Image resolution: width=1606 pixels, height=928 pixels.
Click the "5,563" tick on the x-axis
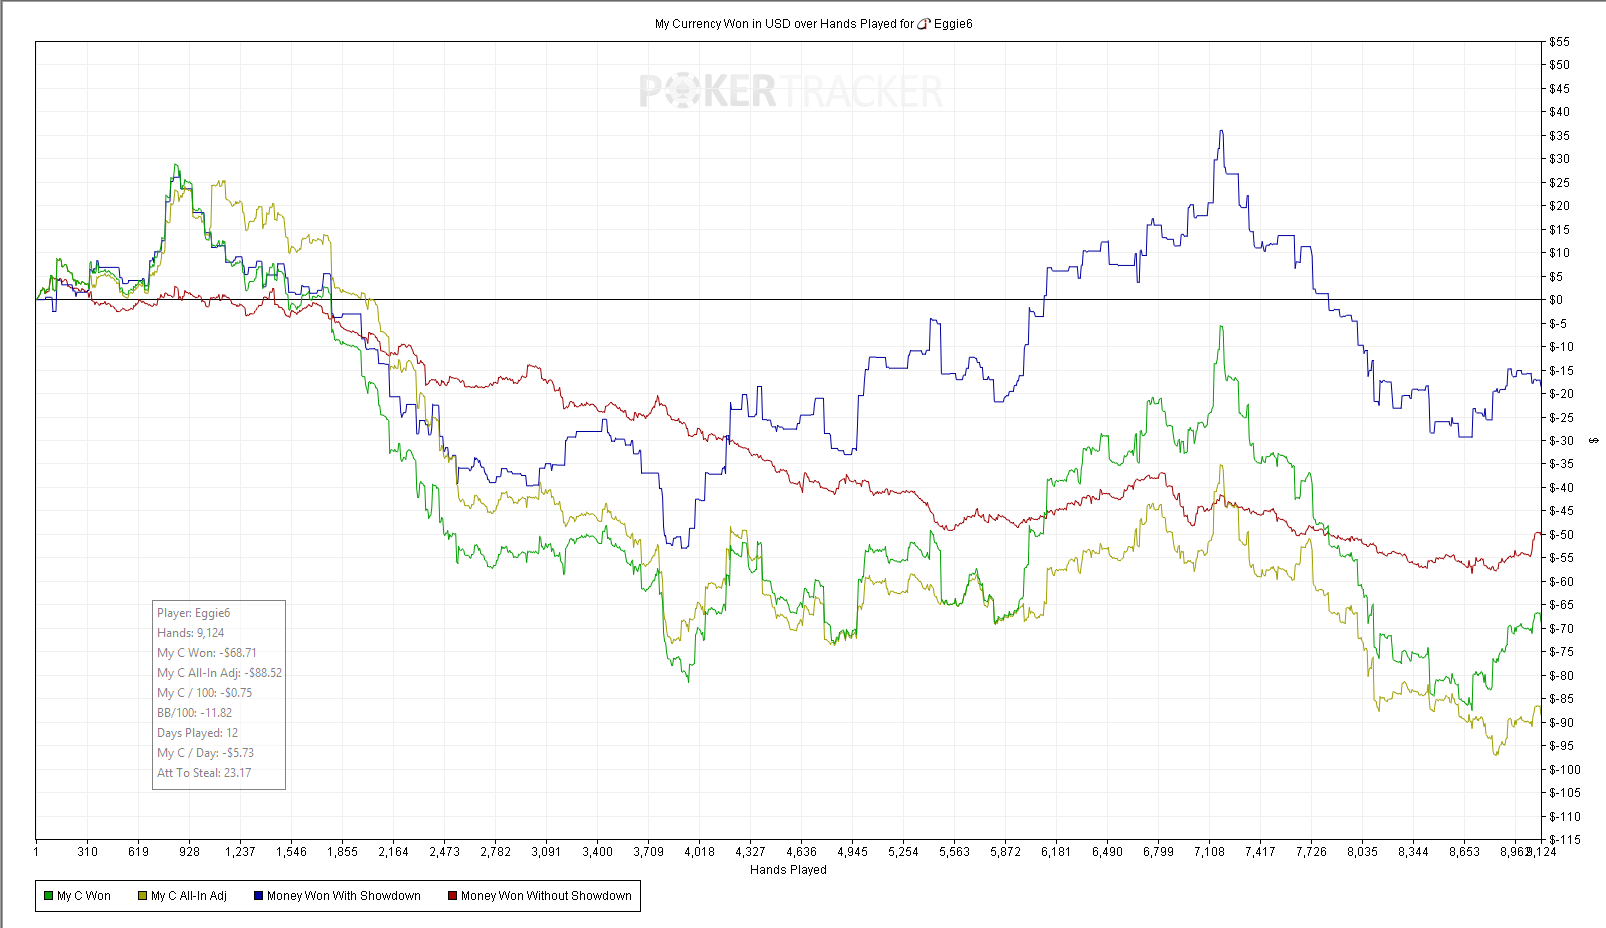tap(954, 852)
